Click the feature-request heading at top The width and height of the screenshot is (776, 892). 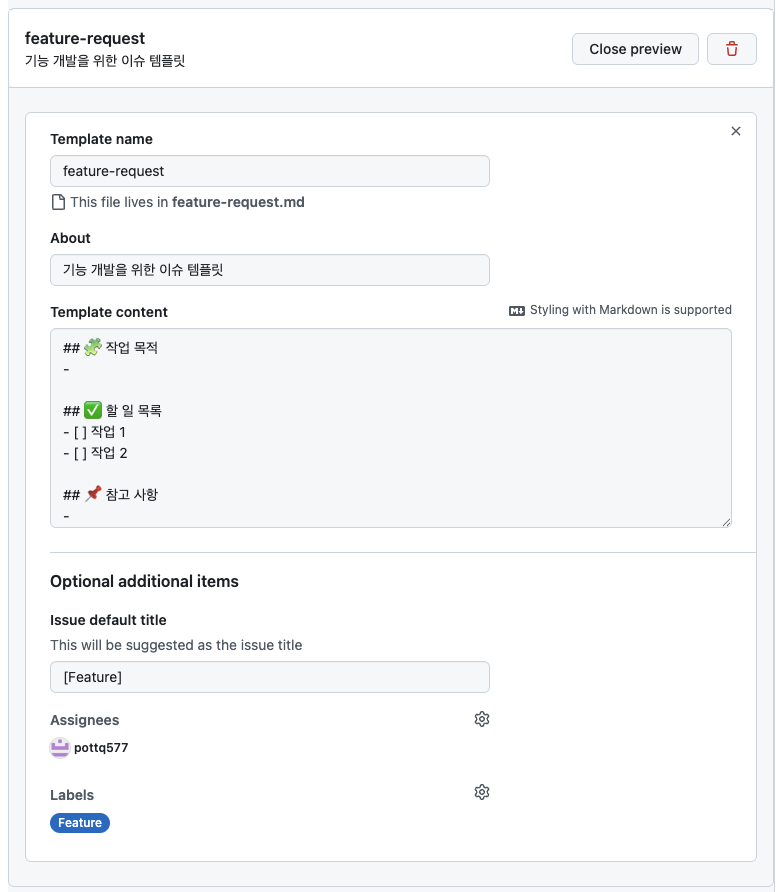tap(85, 38)
